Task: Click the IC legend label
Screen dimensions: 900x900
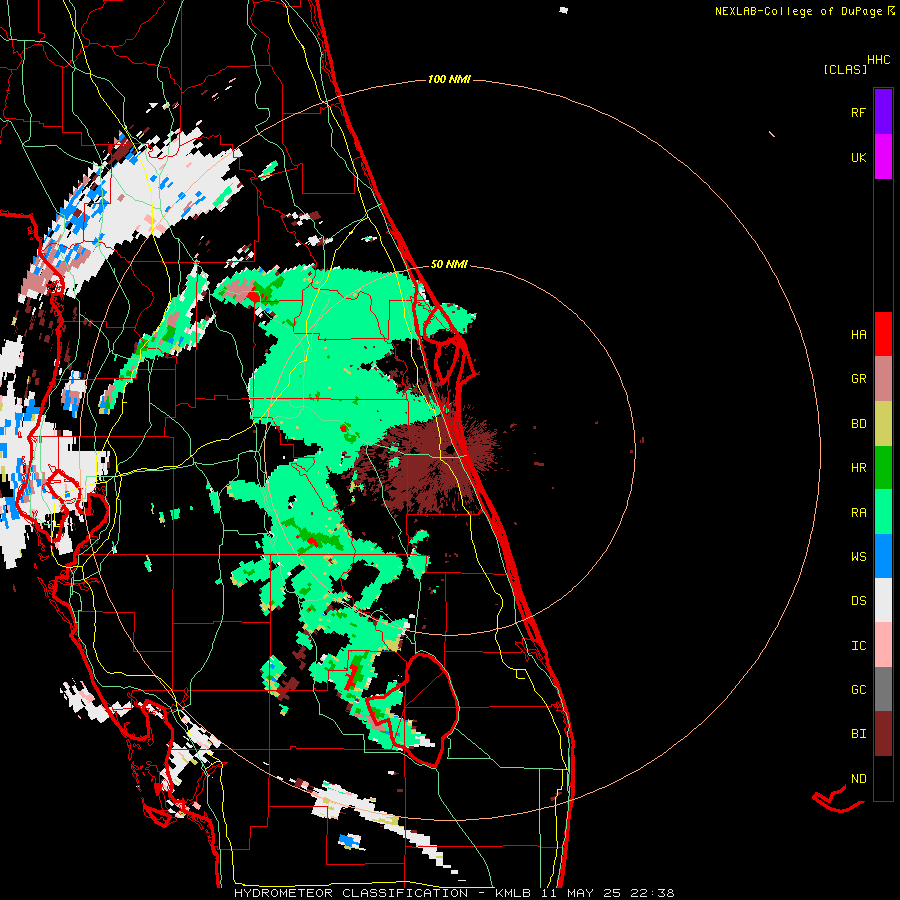Action: pyautogui.click(x=858, y=646)
